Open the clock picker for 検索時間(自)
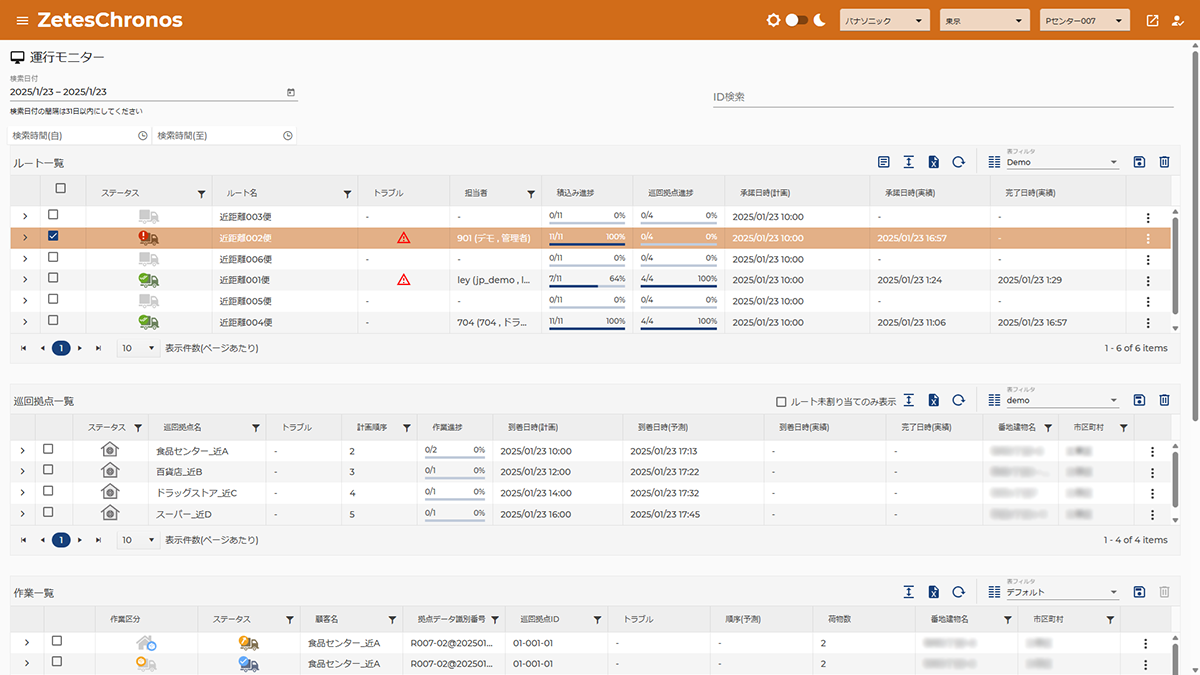The image size is (1200, 675). [x=143, y=135]
